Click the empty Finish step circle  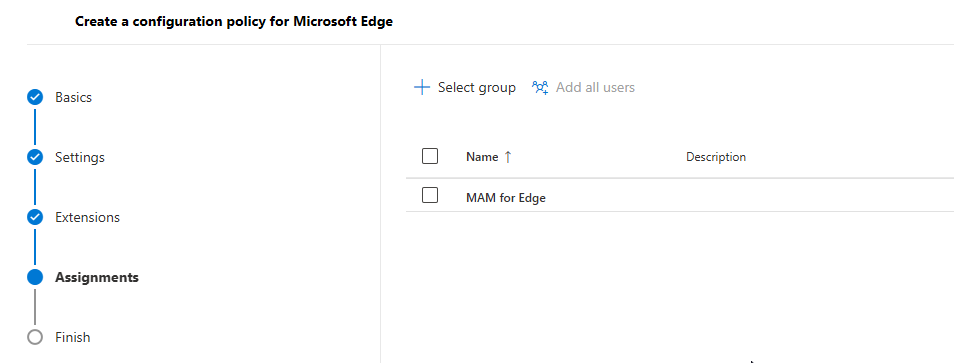(x=35, y=337)
